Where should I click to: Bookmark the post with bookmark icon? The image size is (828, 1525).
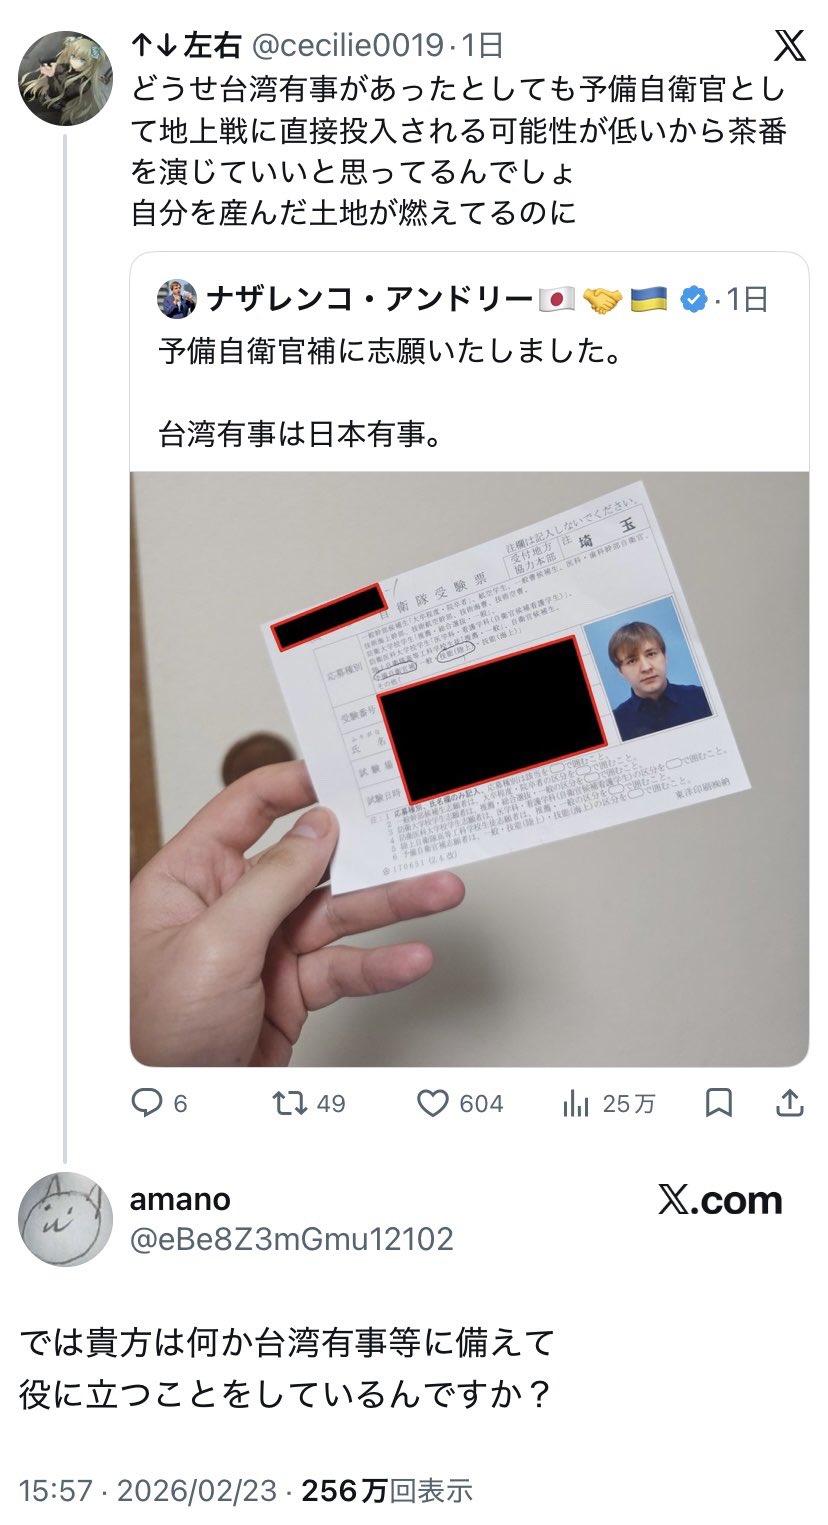point(718,1103)
